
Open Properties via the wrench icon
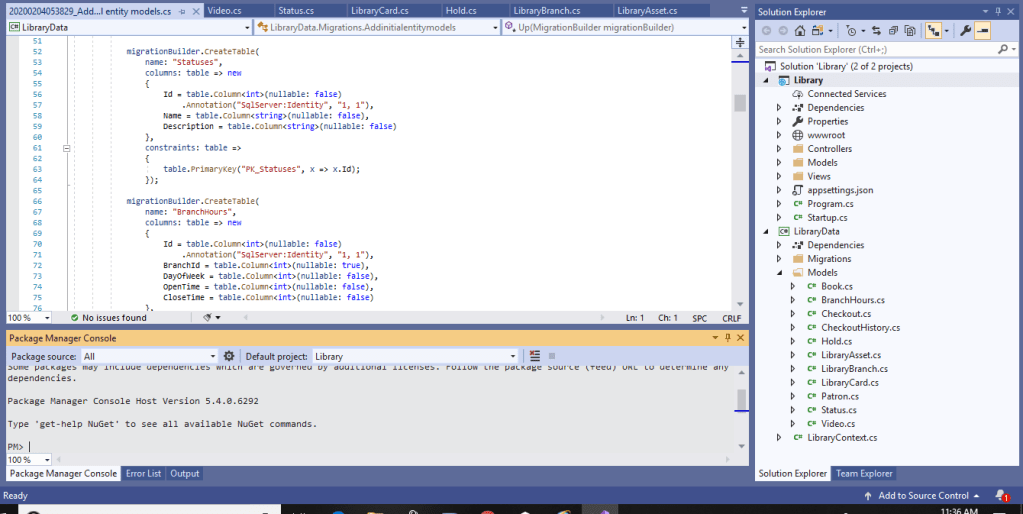click(x=965, y=31)
